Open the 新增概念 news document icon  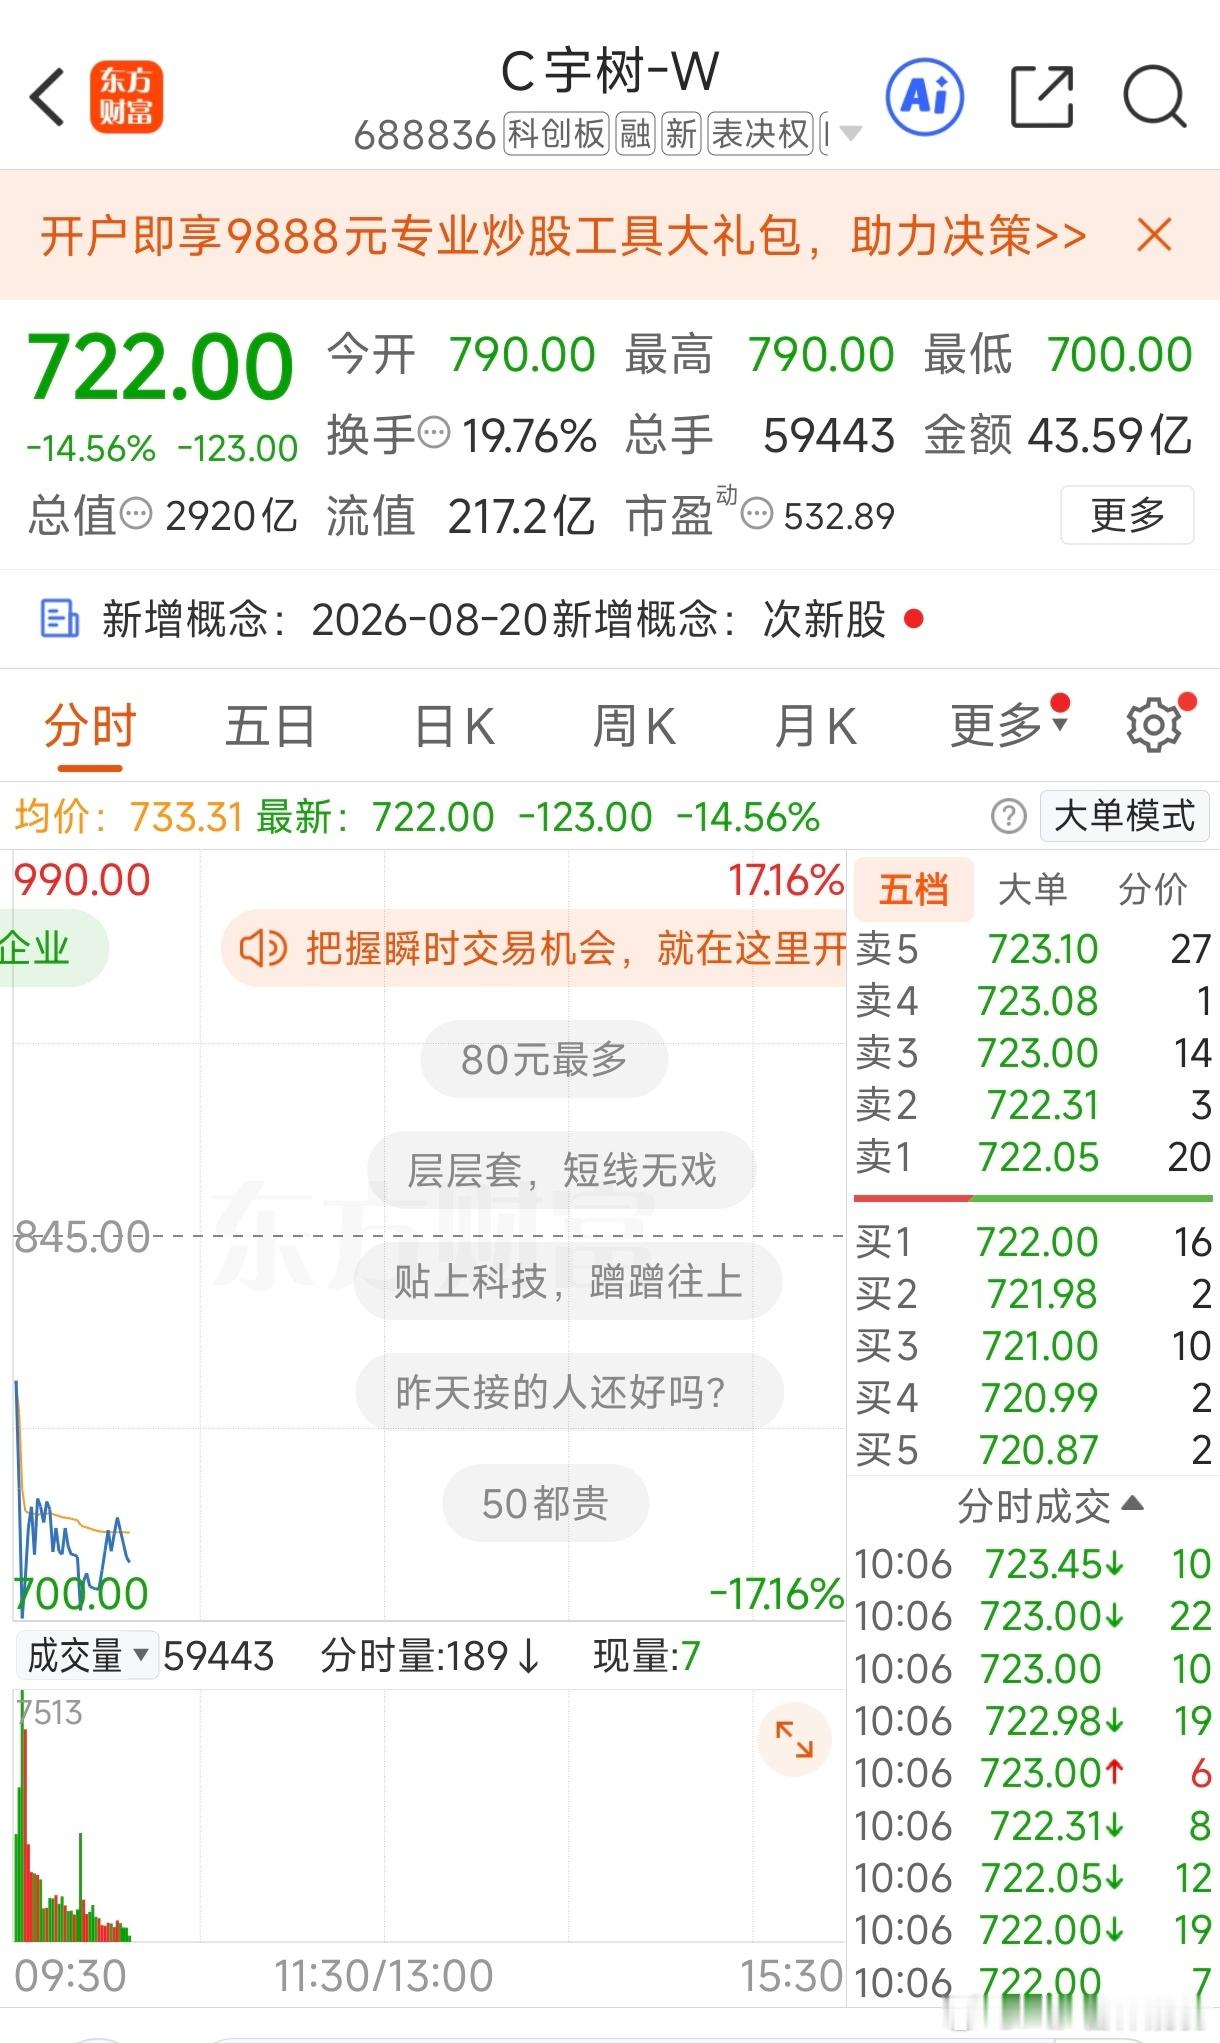click(x=59, y=619)
